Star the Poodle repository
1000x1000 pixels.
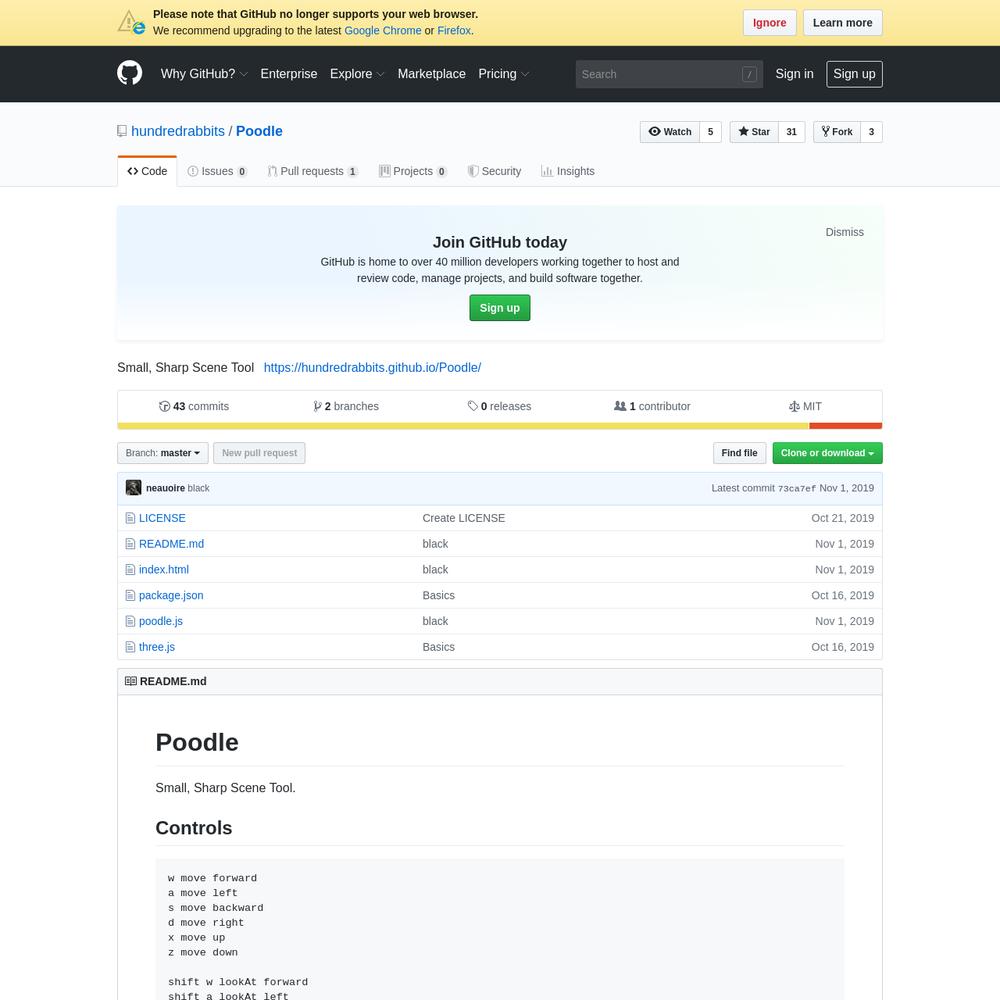754,132
